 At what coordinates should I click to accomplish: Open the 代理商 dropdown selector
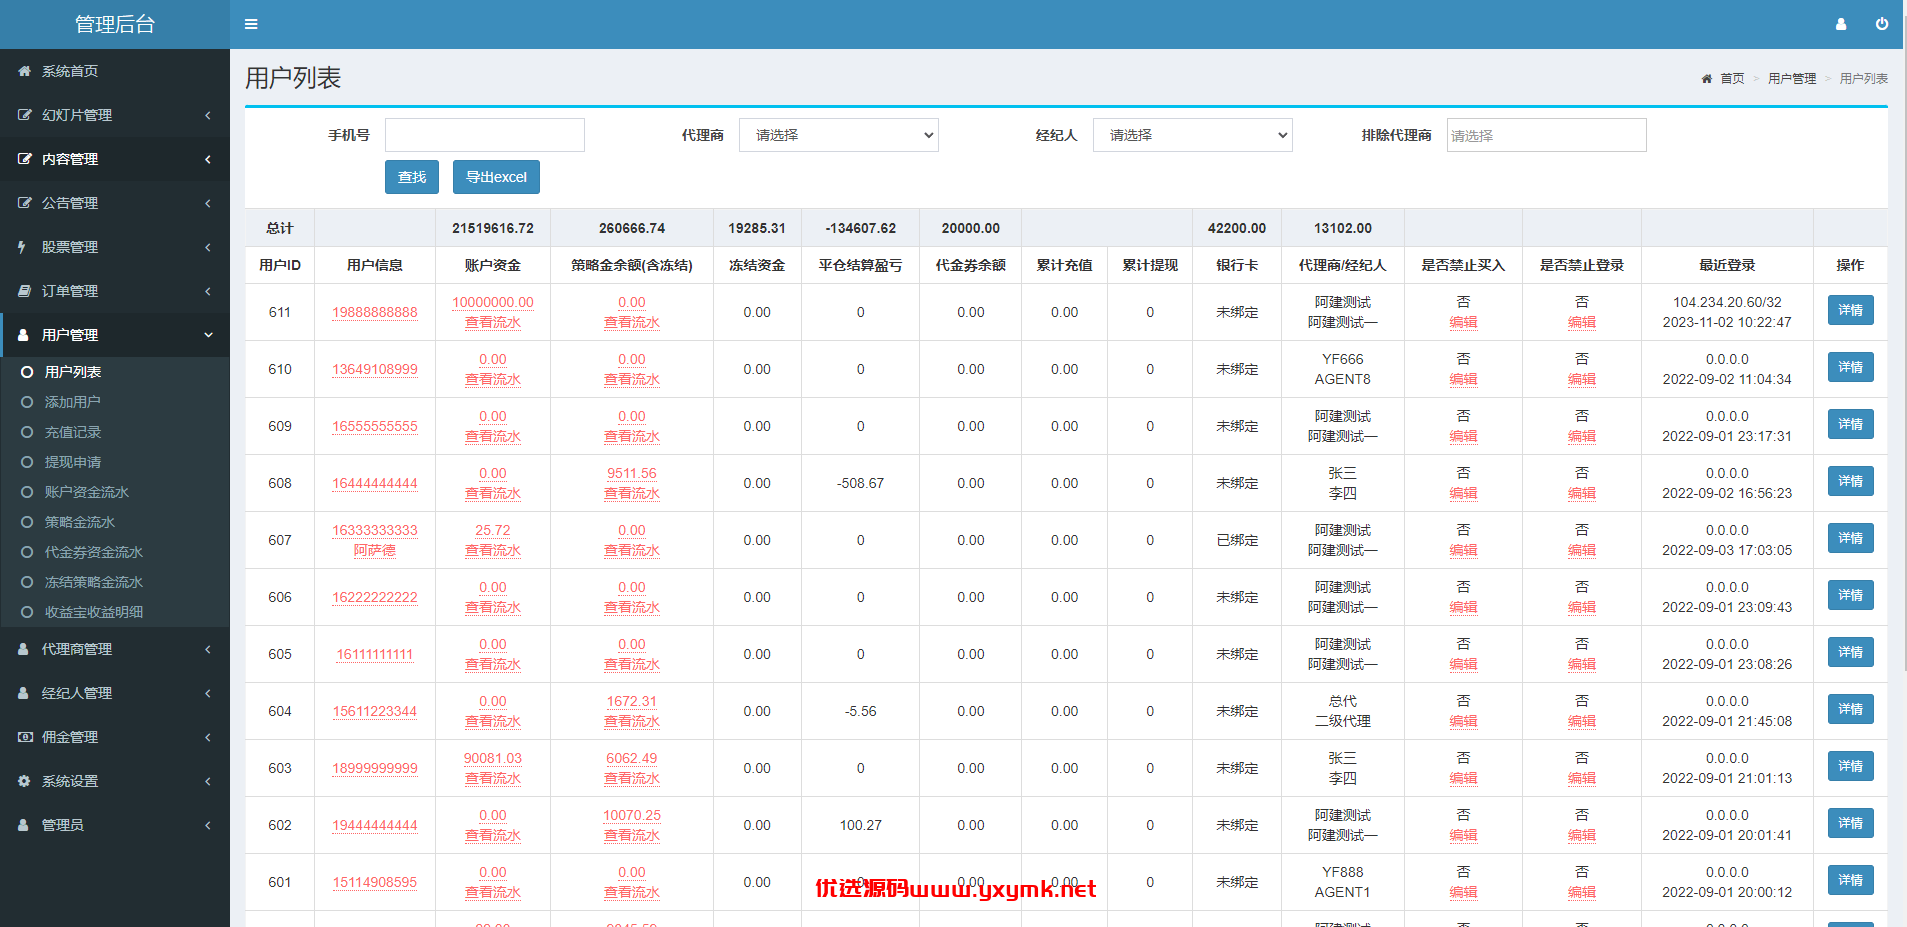(x=838, y=135)
